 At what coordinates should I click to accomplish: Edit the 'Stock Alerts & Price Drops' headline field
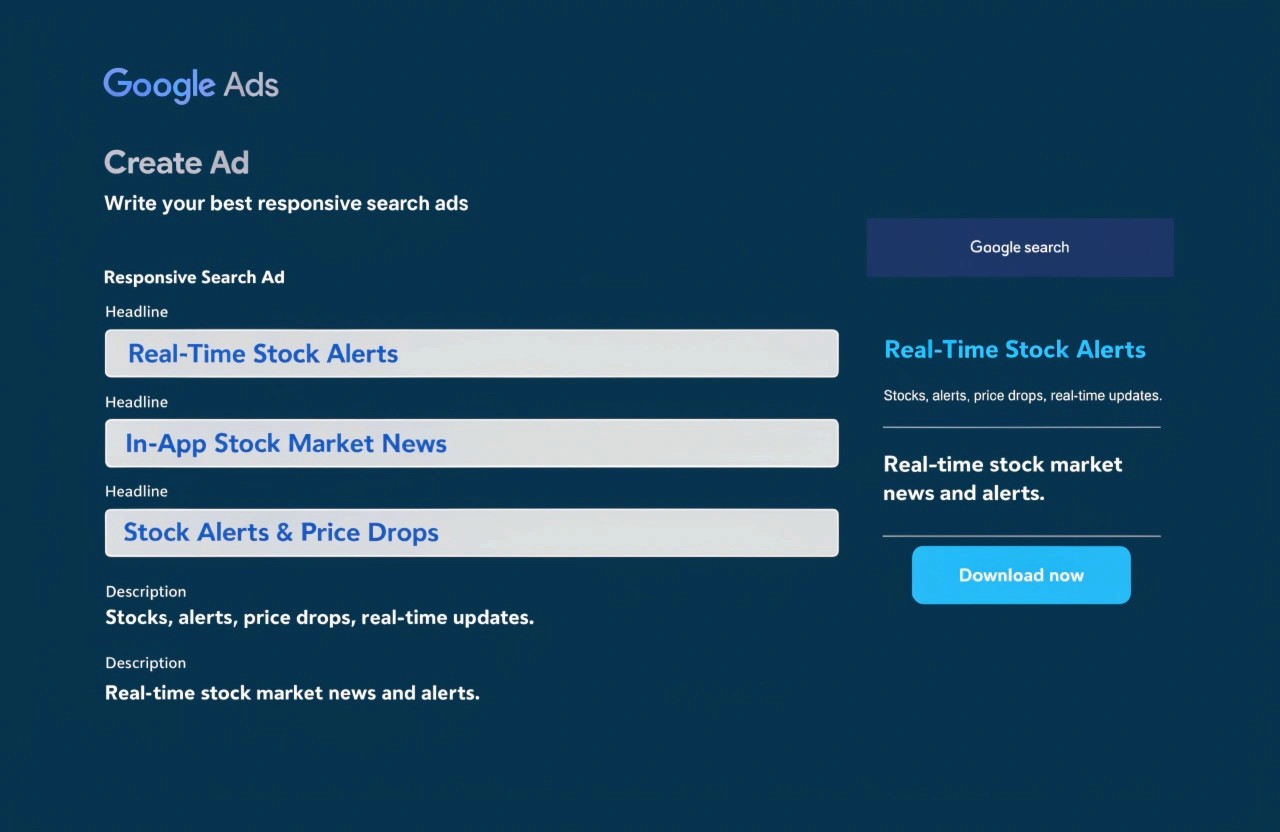(x=471, y=533)
